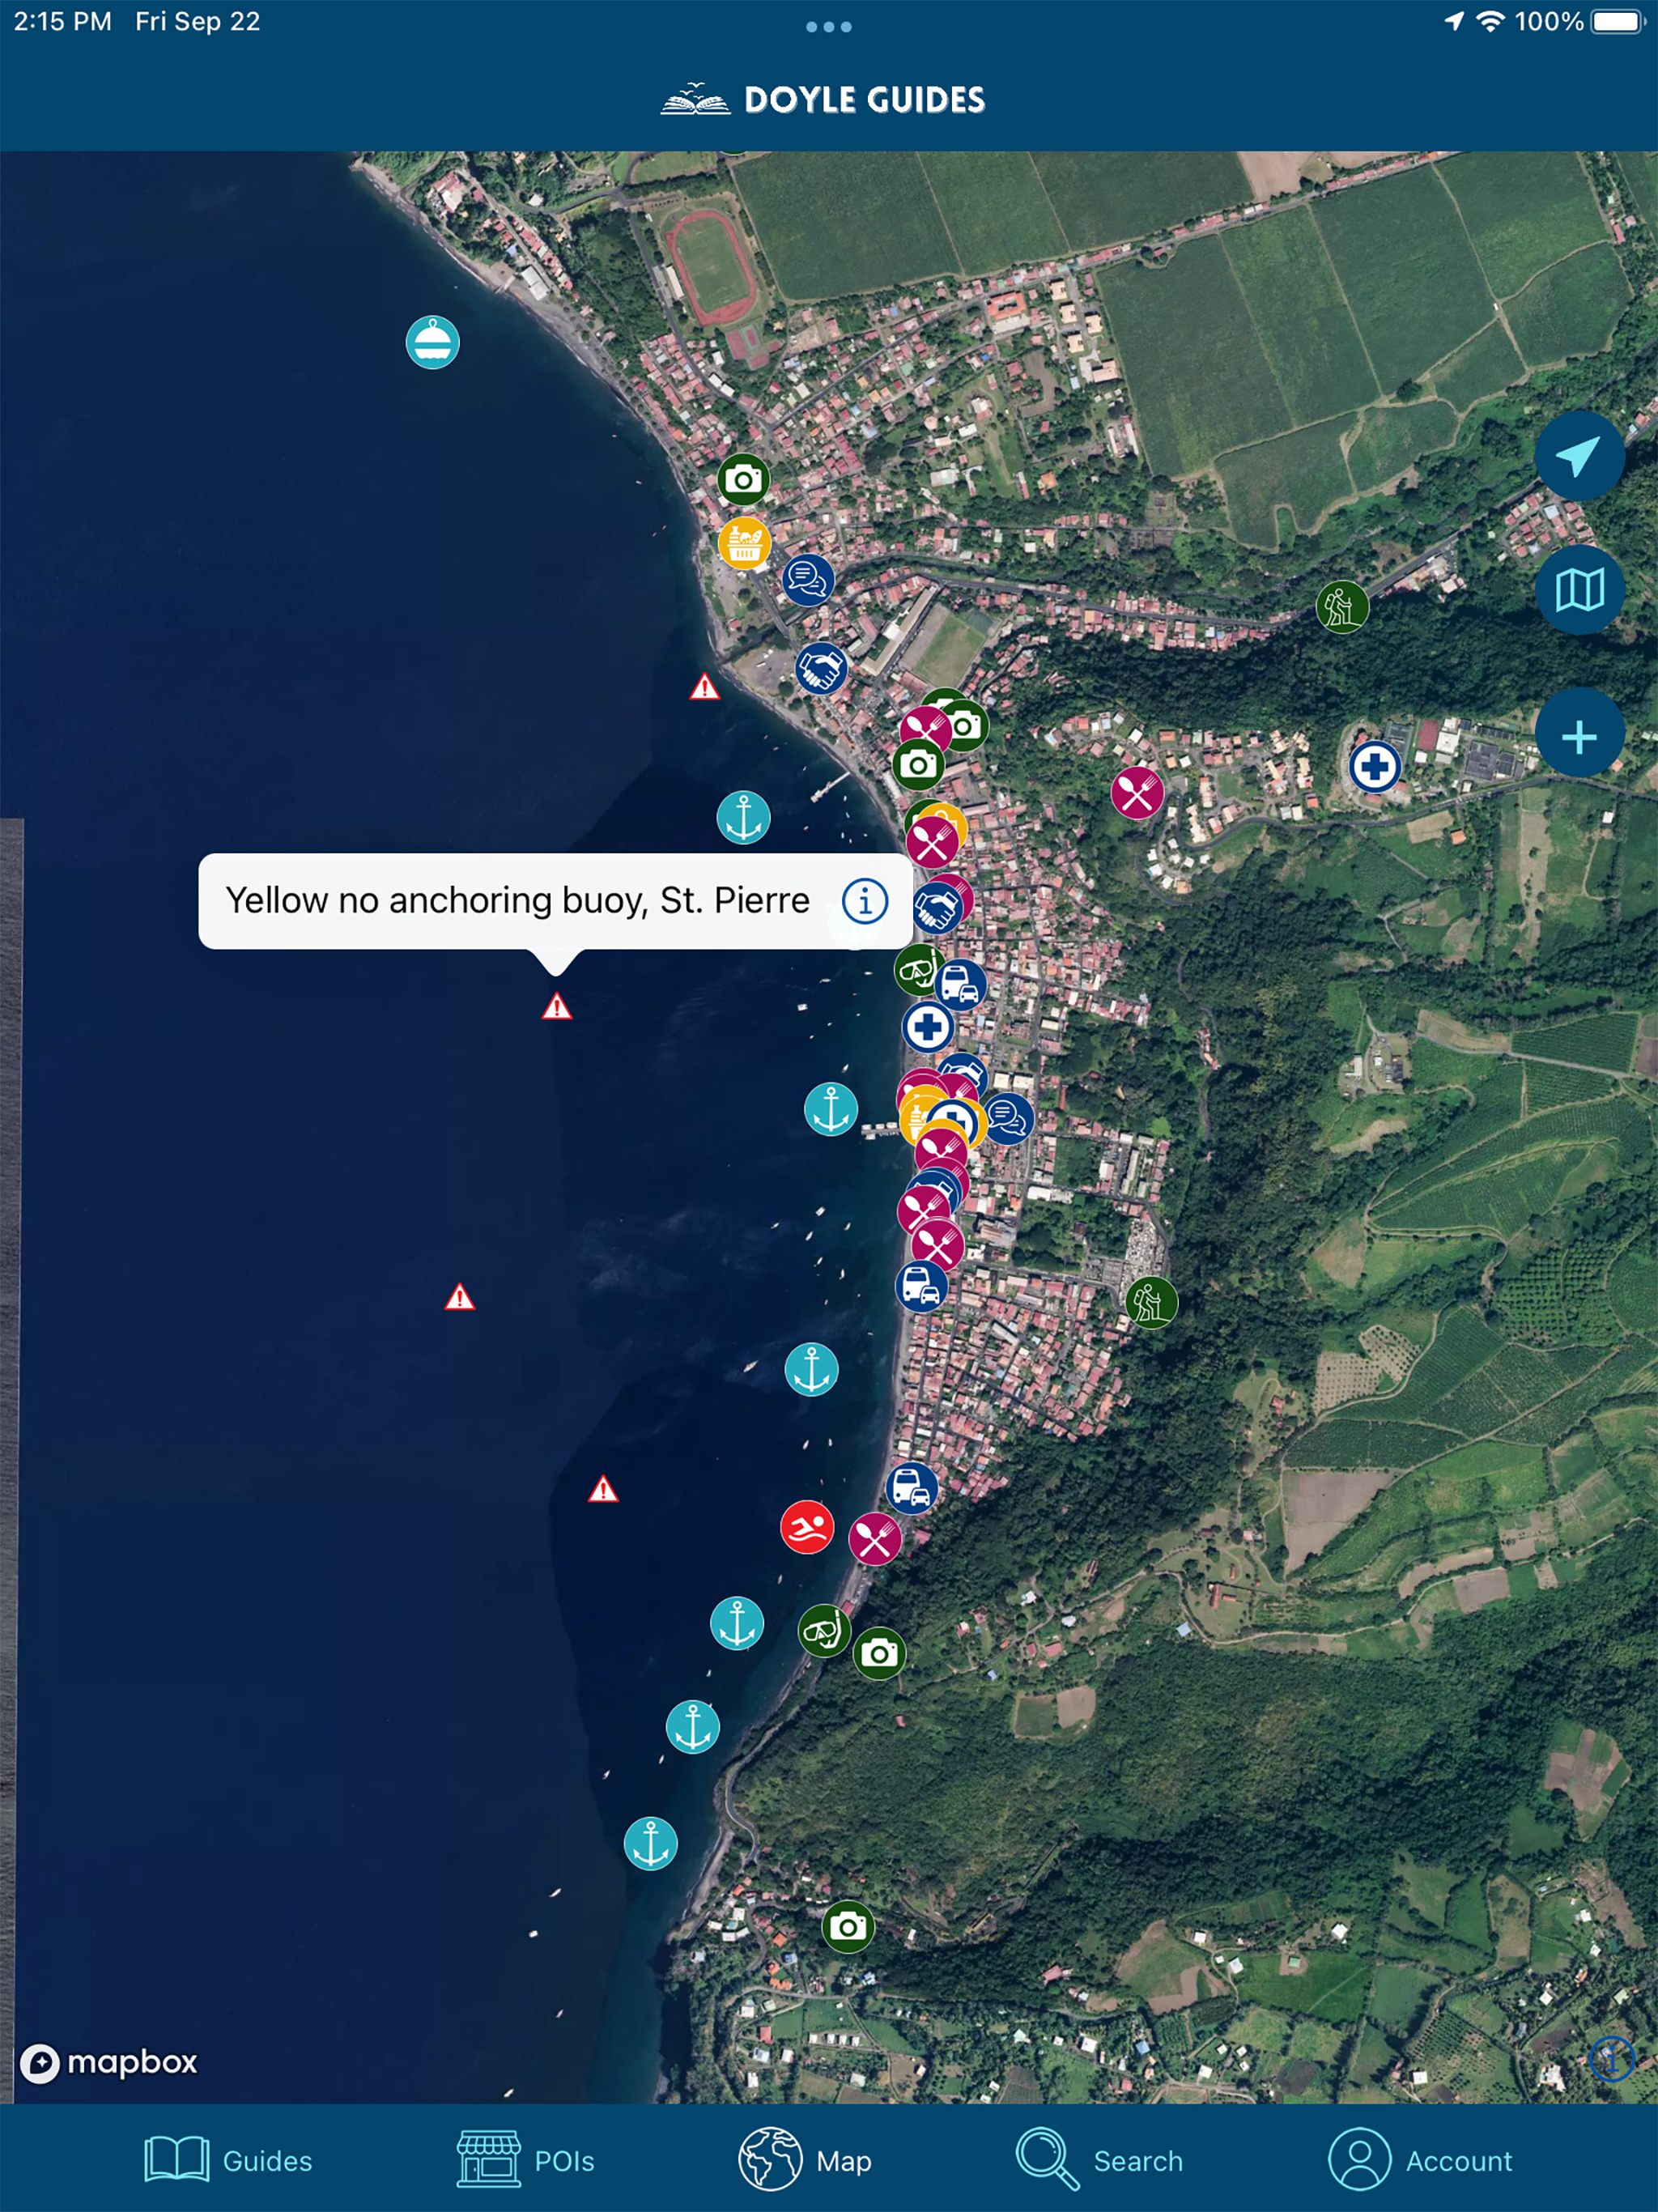Tap the northernmost anchor marker
The width and height of the screenshot is (1658, 2212).
744,818
